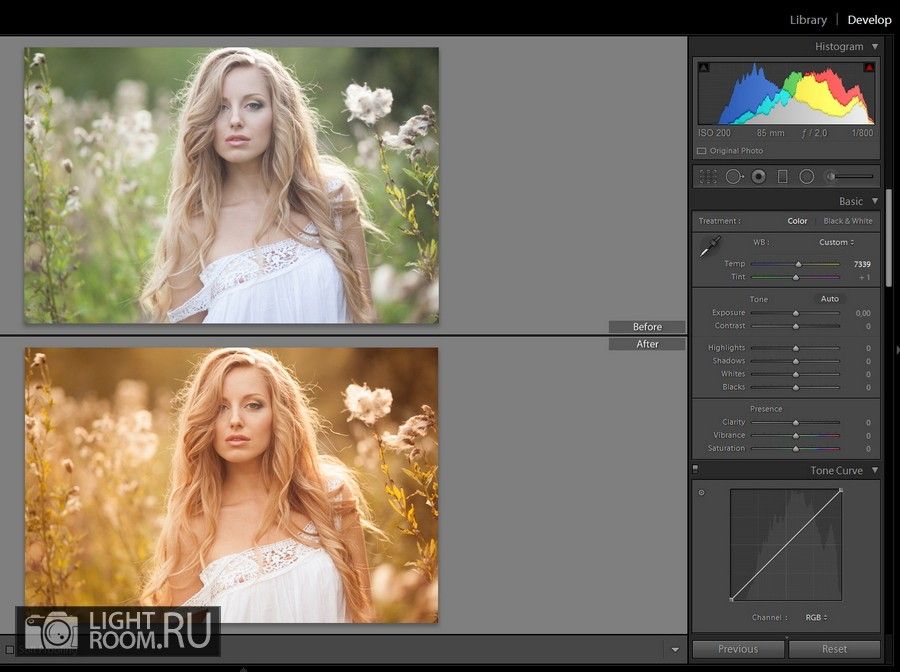
Task: Open the WB Custom preset dropdown
Action: tap(836, 242)
